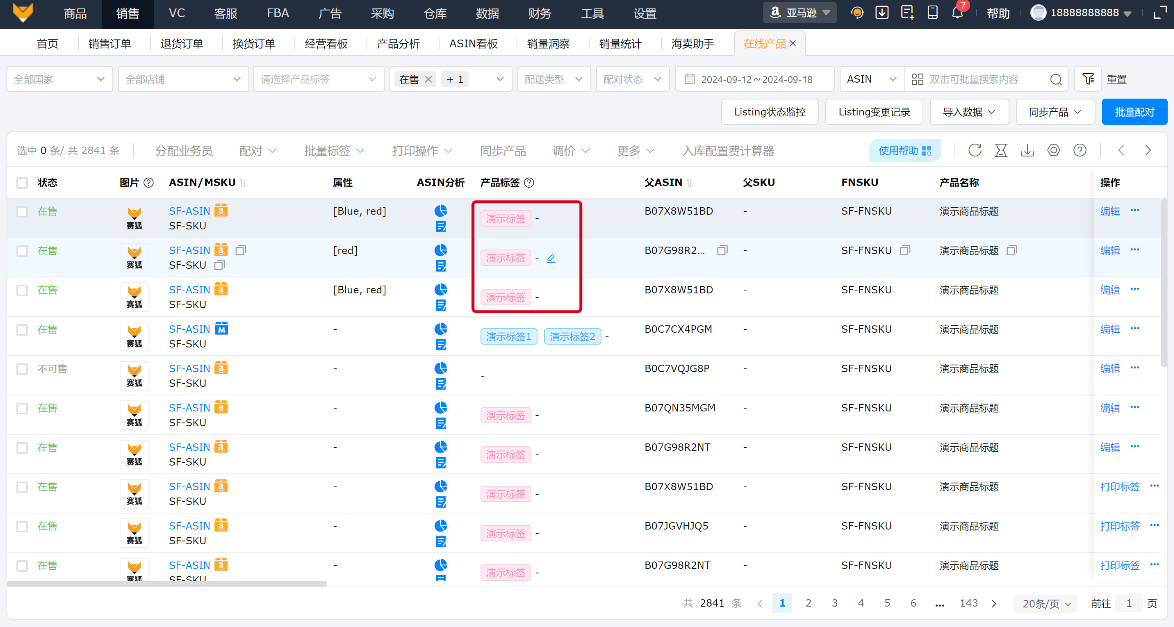Open ASIN analysis pie chart in first row
Viewport: 1174px width, 627px height.
(x=441, y=211)
